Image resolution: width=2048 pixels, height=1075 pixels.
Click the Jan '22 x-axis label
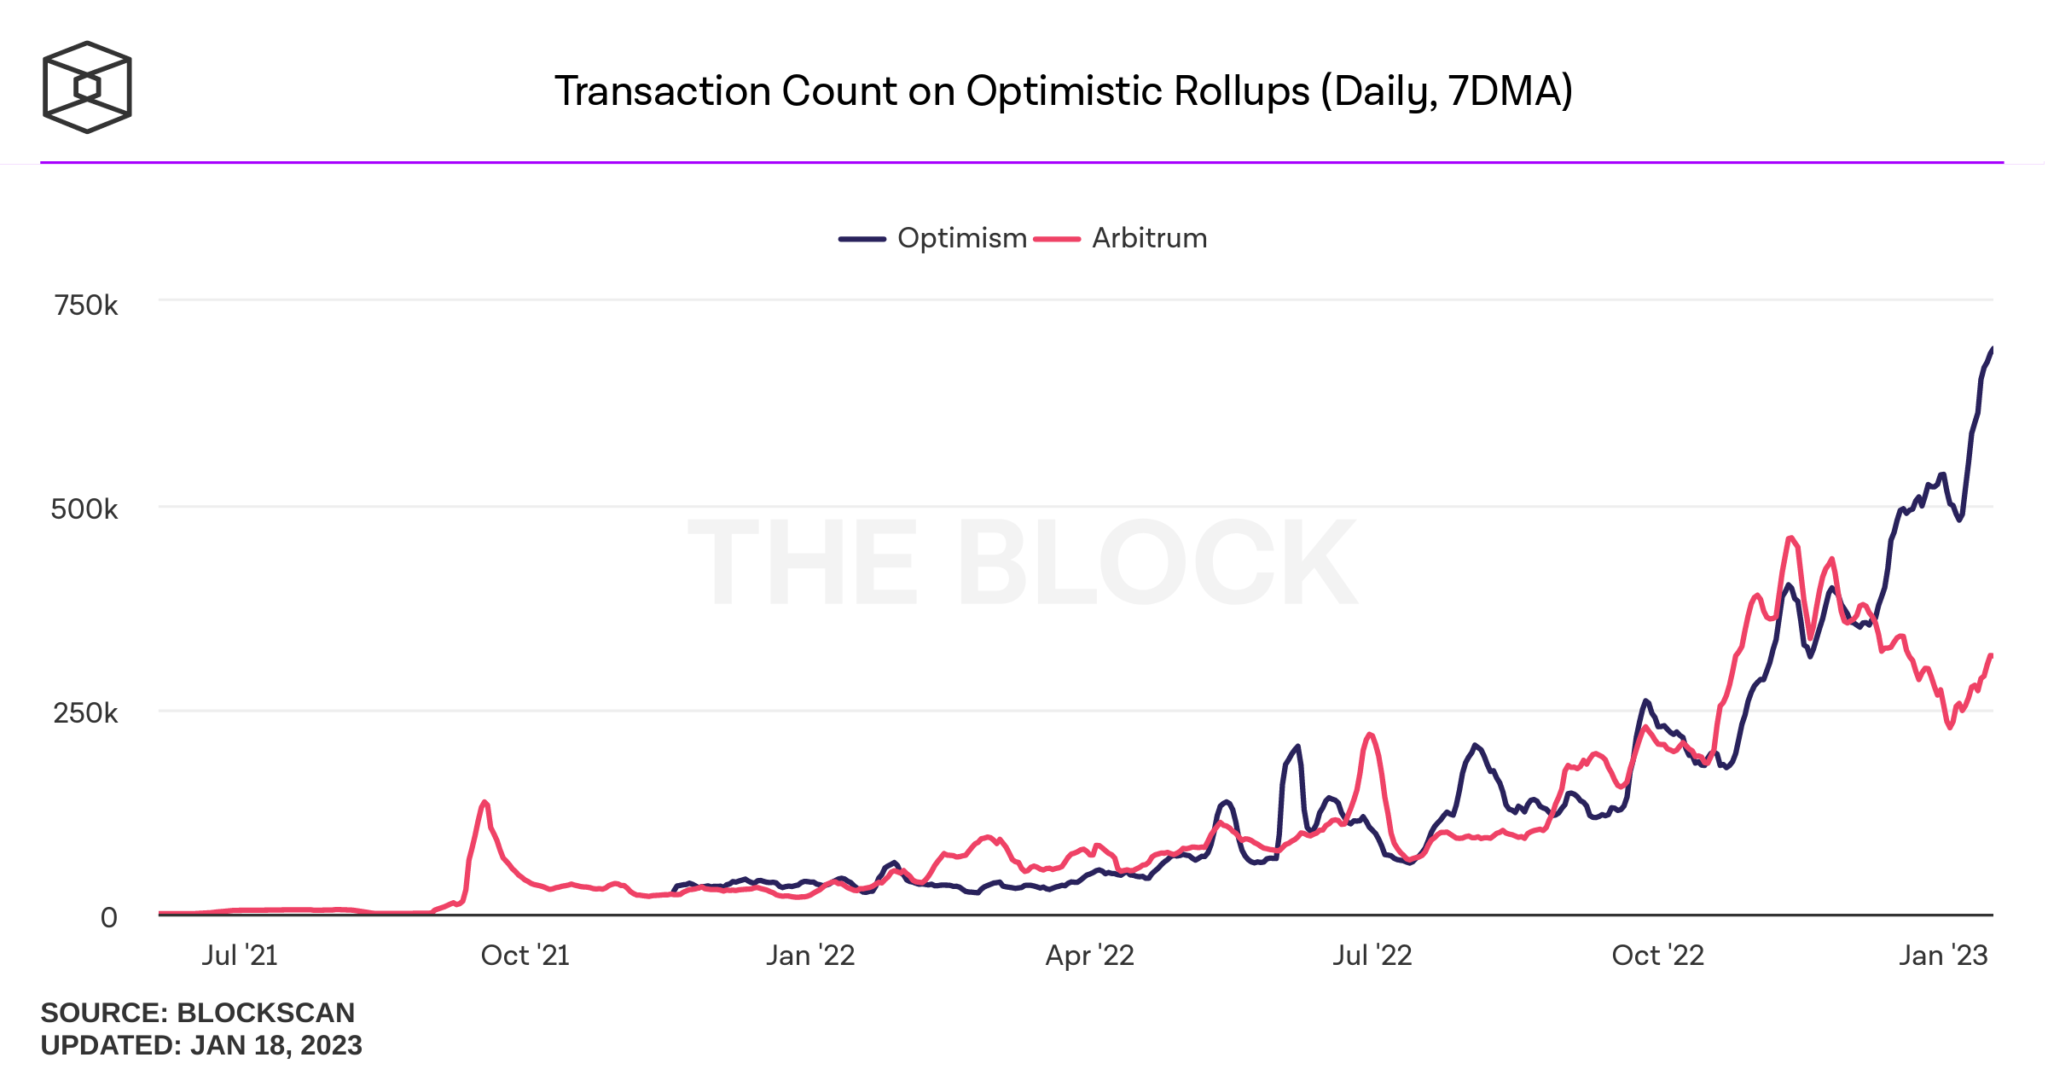point(810,955)
